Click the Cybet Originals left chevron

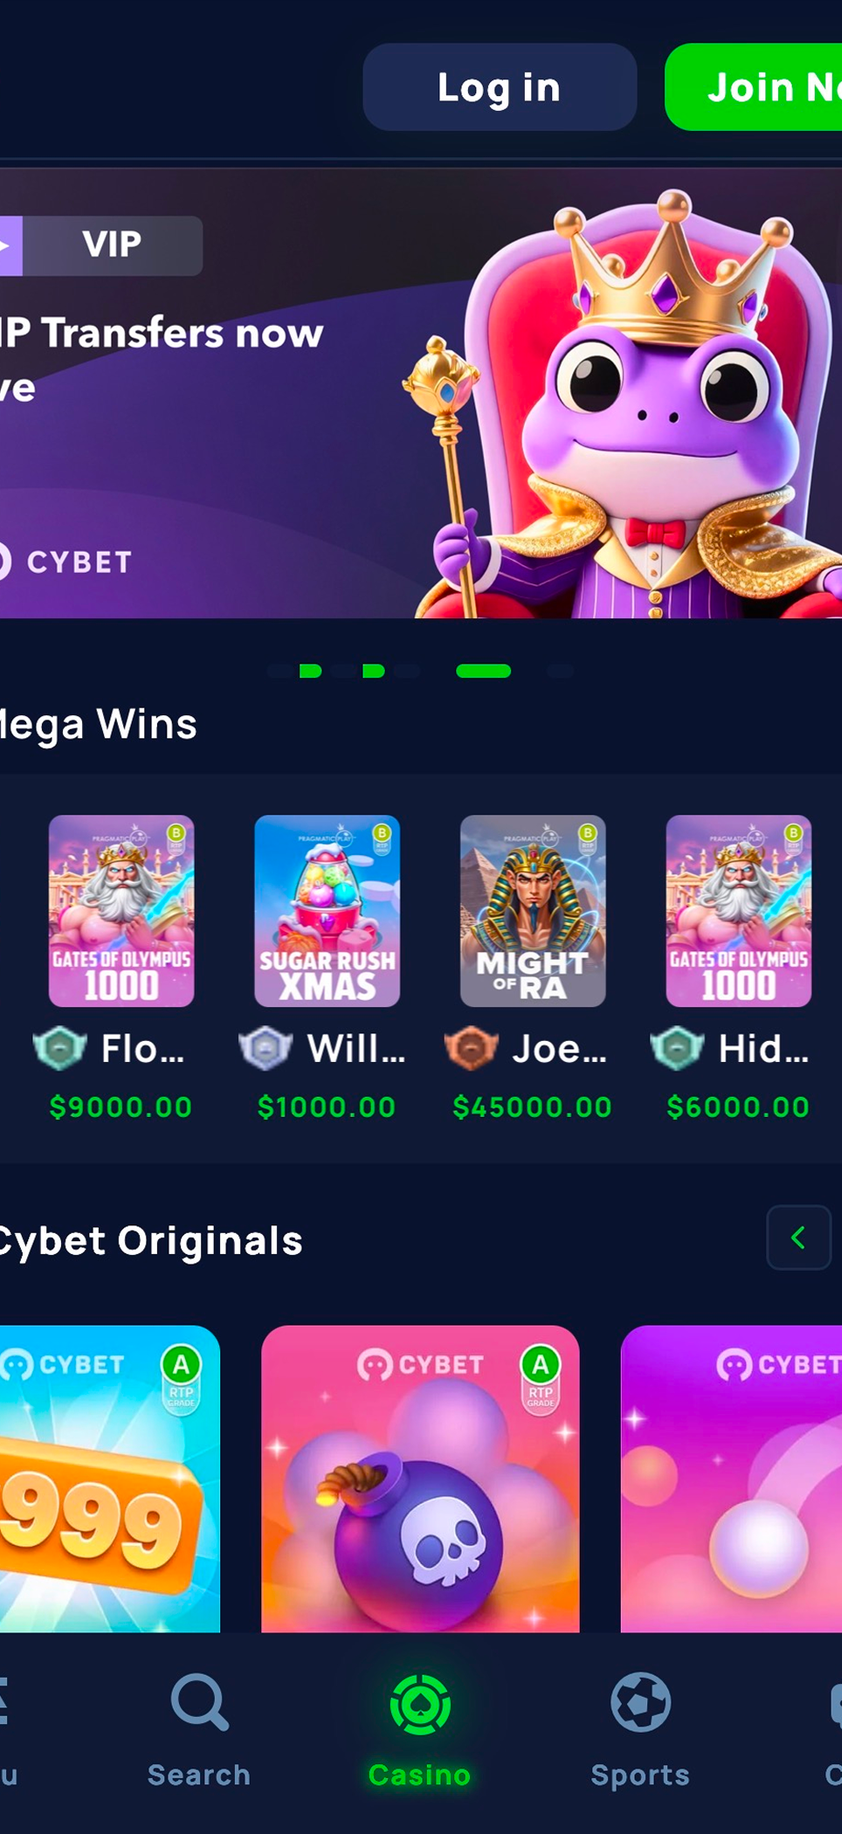click(799, 1238)
